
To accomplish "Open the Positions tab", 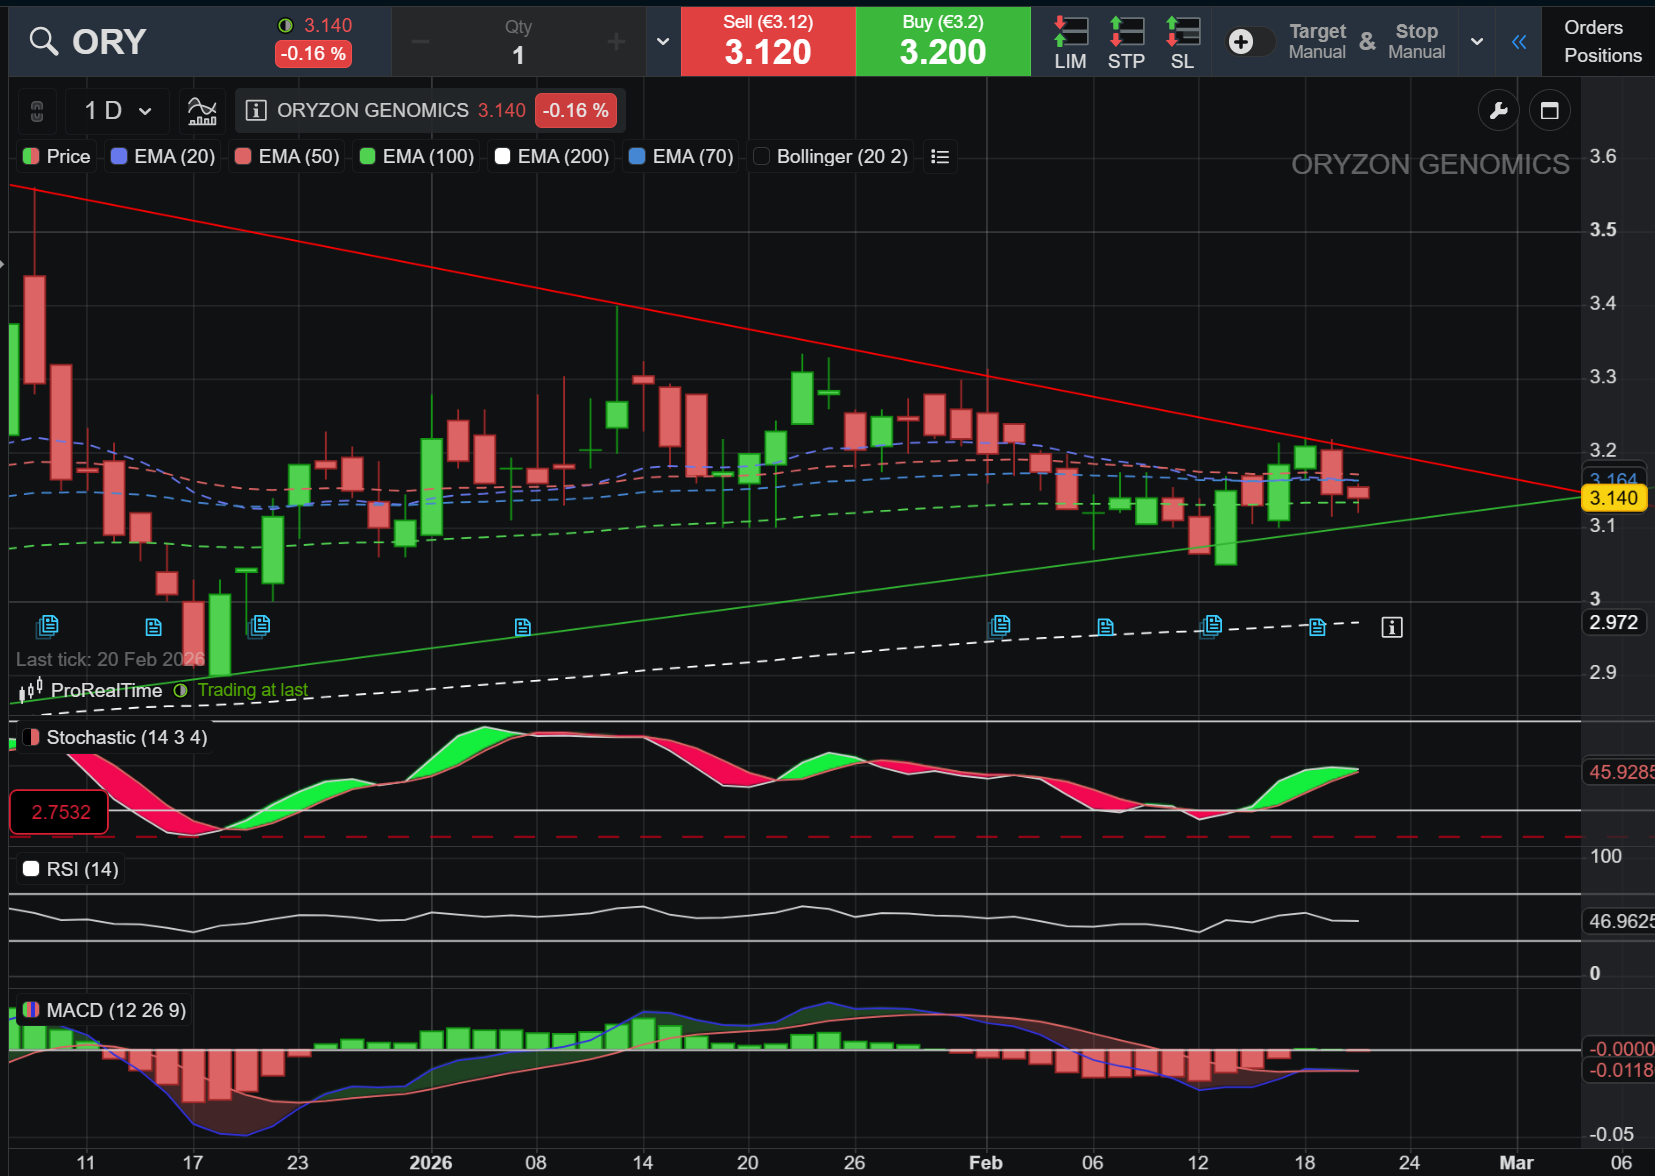I will coord(1602,56).
